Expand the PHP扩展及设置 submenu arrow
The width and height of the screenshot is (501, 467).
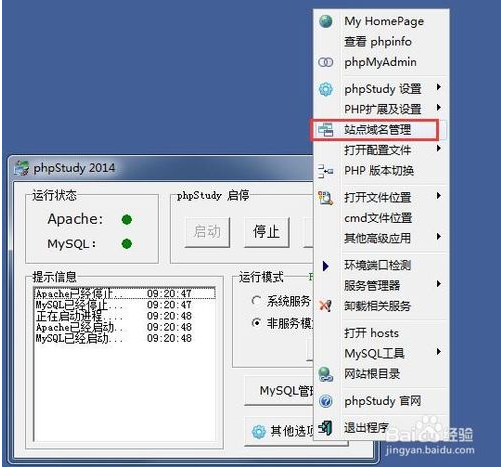pos(439,108)
